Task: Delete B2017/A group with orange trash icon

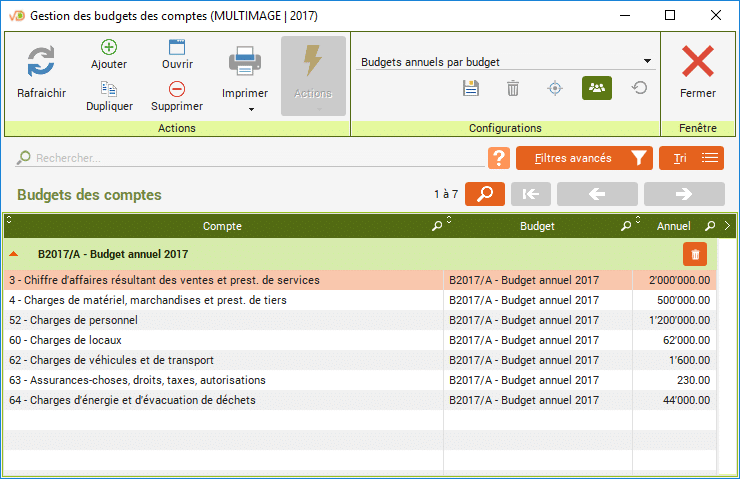Action: point(696,254)
